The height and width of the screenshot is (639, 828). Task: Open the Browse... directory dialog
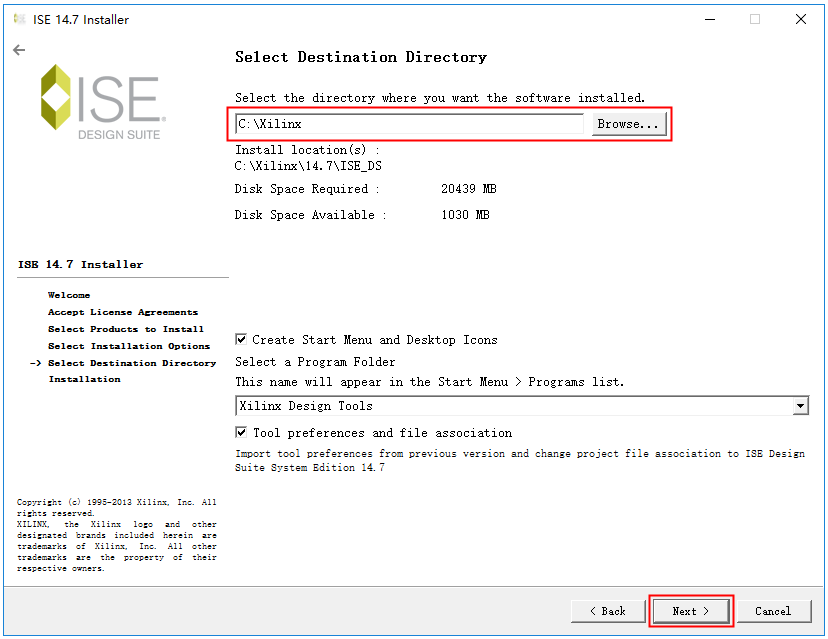pyautogui.click(x=628, y=124)
